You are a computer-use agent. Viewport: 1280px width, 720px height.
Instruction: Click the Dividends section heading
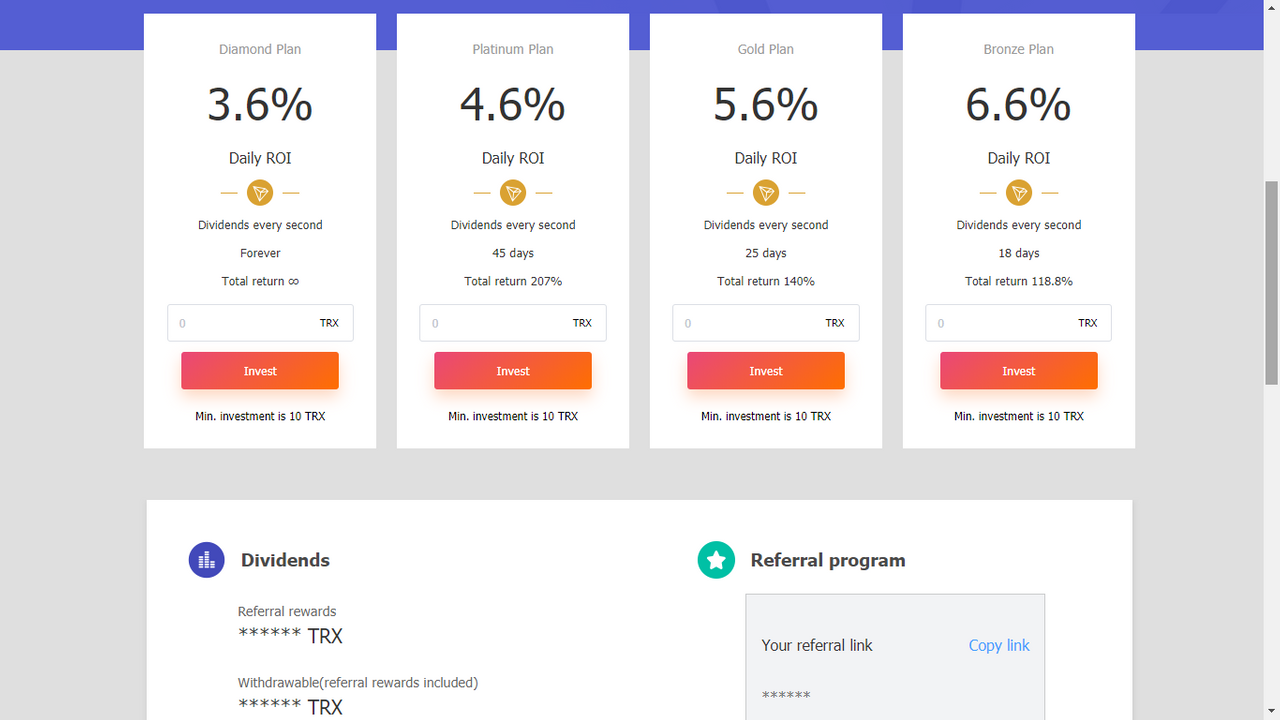(x=285, y=560)
